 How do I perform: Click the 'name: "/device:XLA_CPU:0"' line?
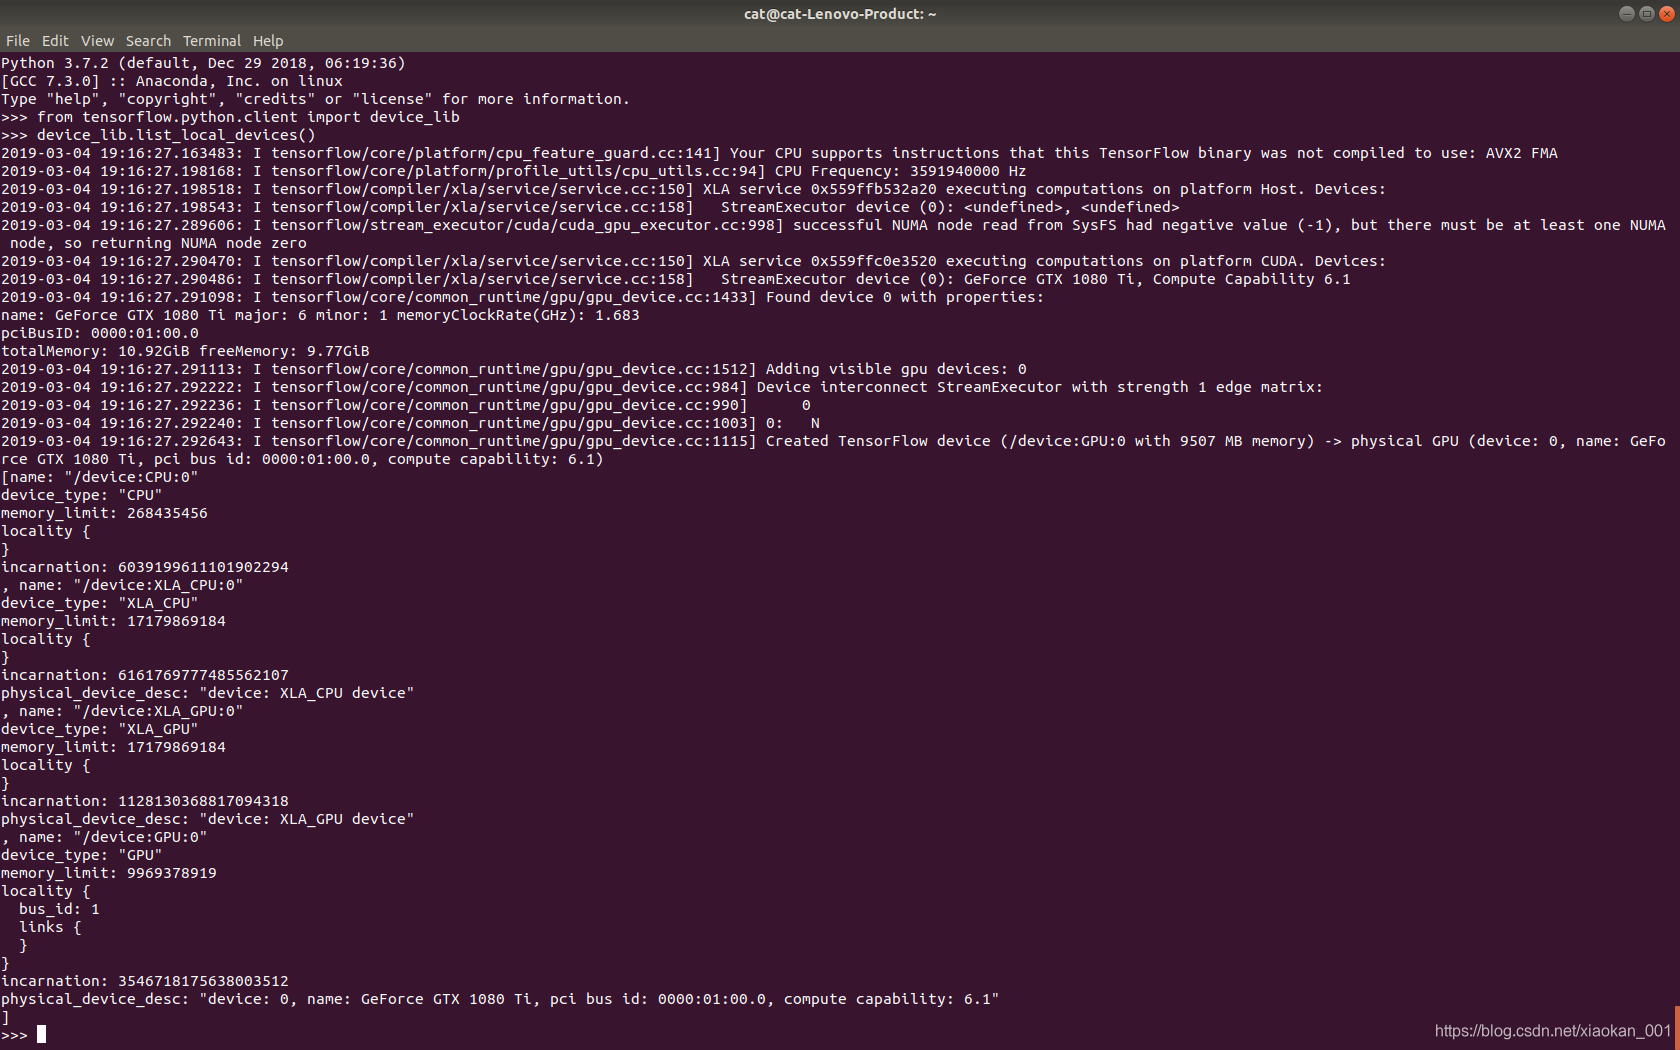tap(122, 585)
